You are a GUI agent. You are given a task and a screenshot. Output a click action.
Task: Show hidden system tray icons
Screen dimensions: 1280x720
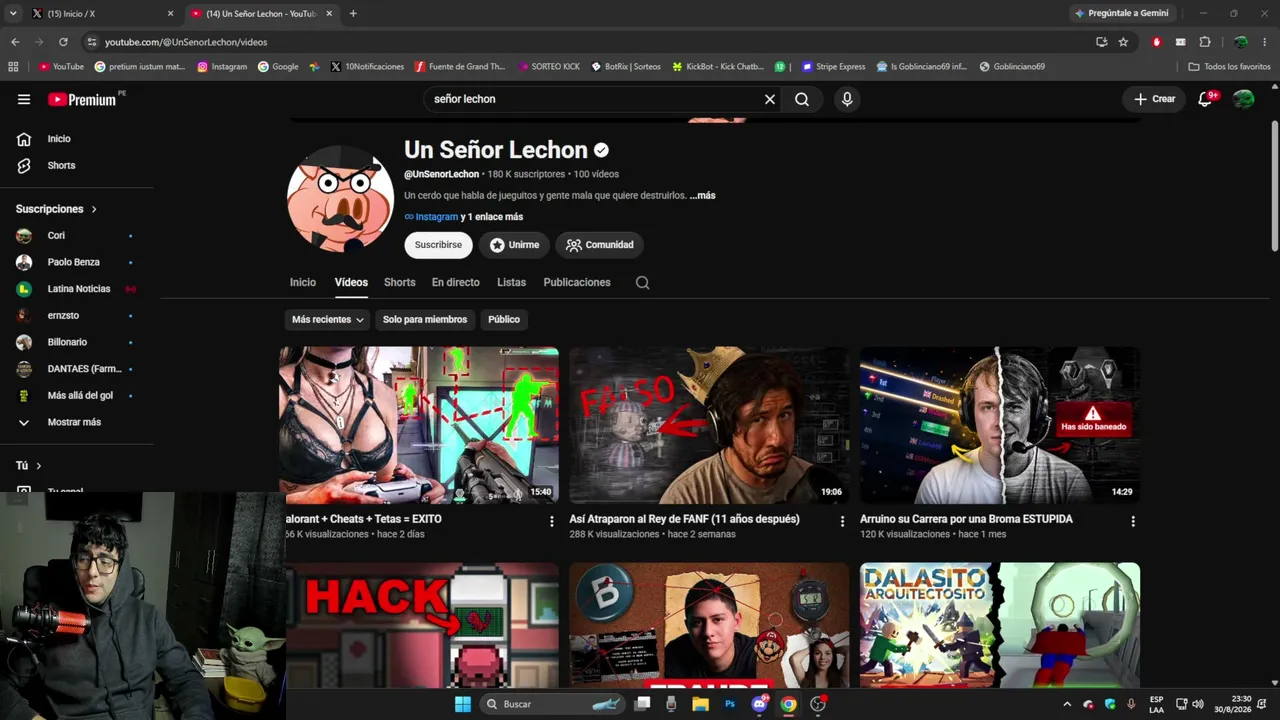coord(1067,704)
